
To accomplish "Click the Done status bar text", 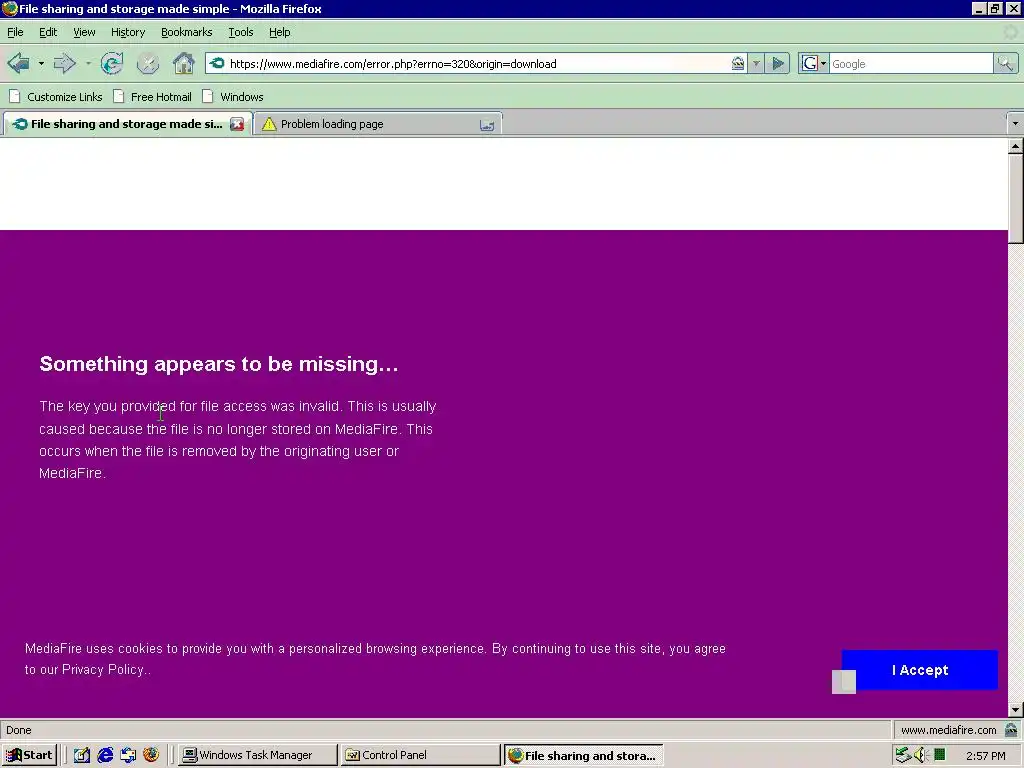I will pos(19,730).
